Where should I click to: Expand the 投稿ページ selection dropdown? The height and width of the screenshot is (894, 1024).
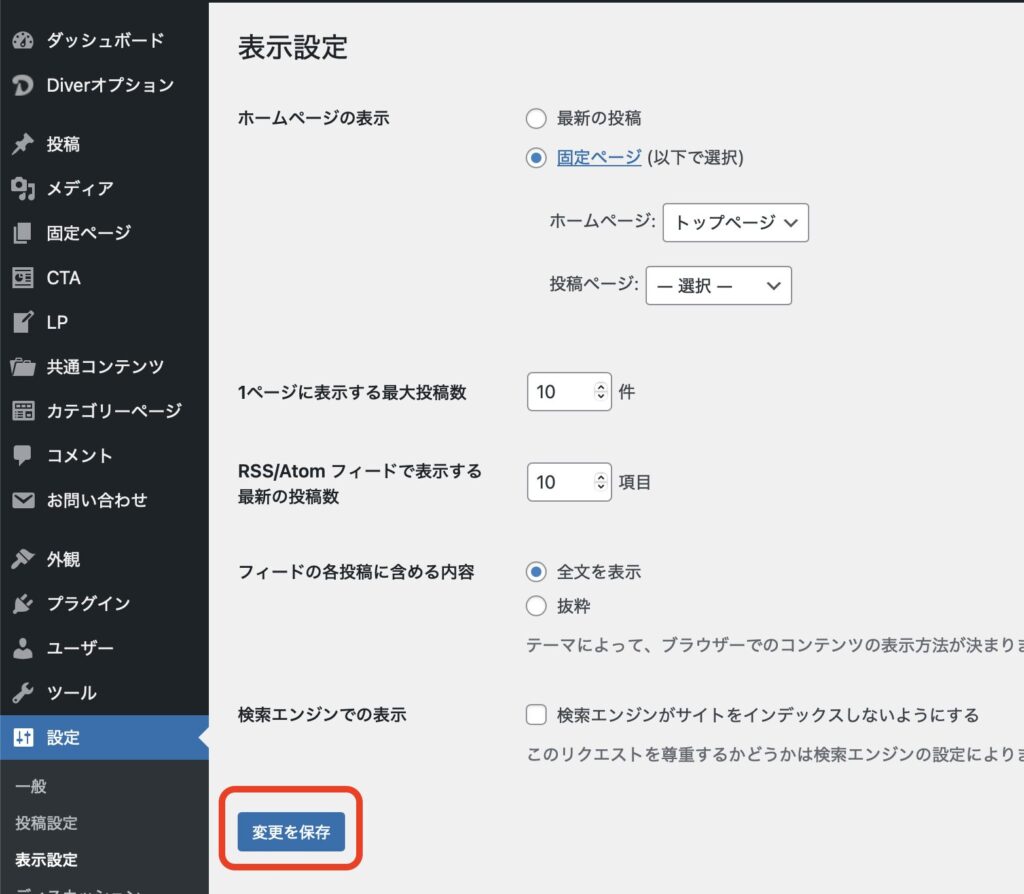pos(718,286)
